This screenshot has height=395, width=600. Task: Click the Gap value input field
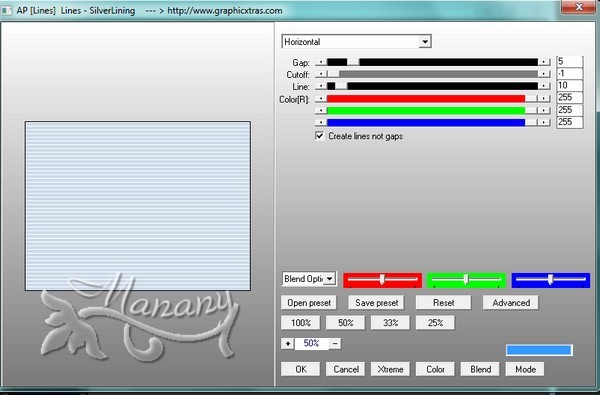pos(569,62)
